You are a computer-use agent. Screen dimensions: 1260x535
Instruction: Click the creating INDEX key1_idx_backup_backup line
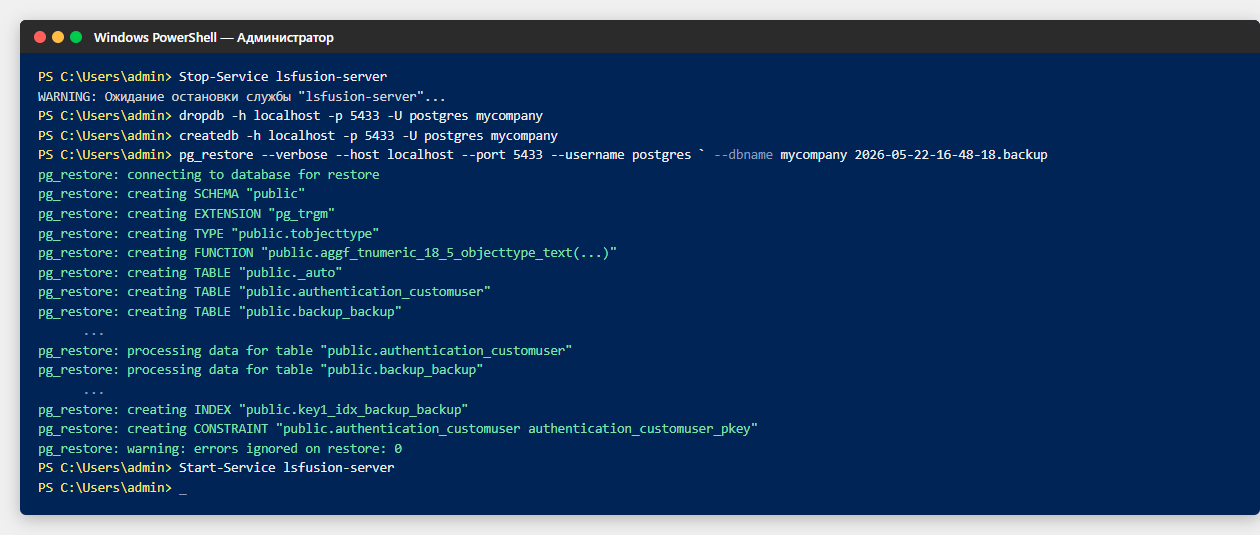253,409
